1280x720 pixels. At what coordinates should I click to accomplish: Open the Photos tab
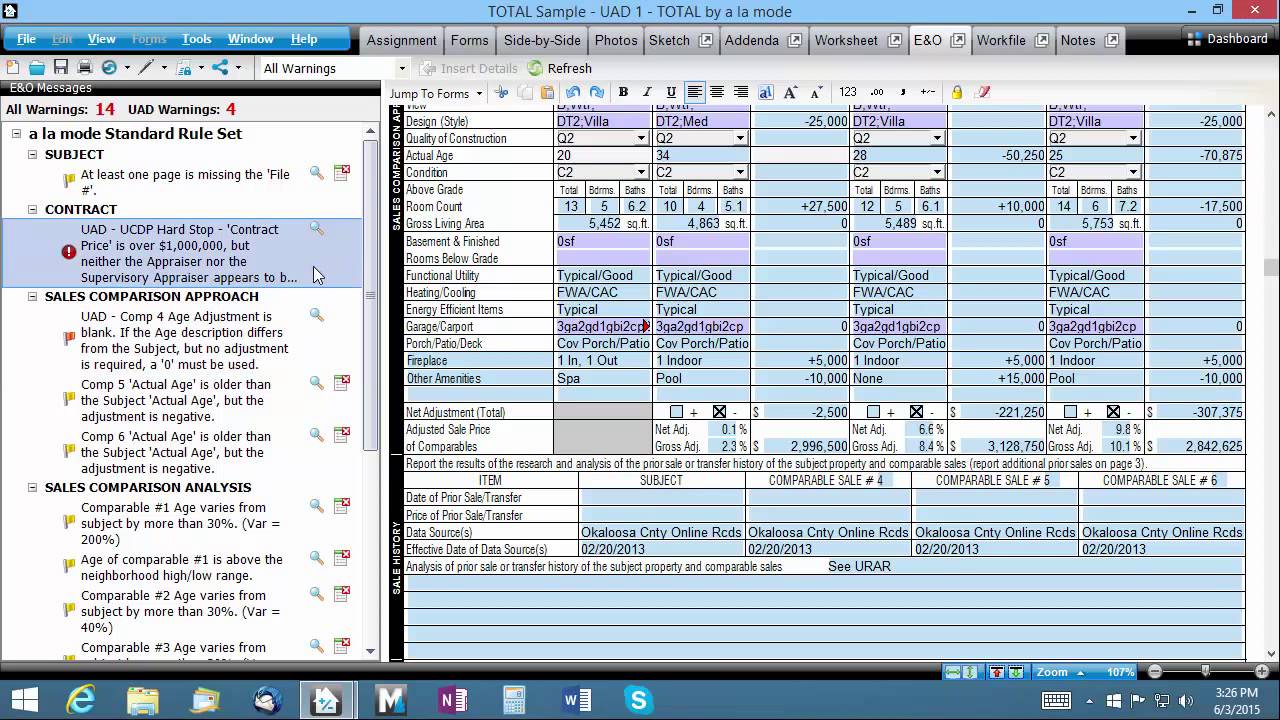pos(616,40)
